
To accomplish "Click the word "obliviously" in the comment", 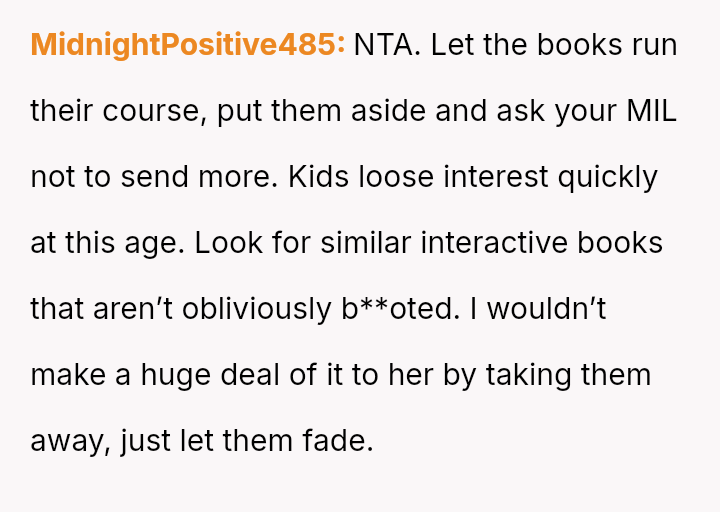I will click(x=238, y=309).
